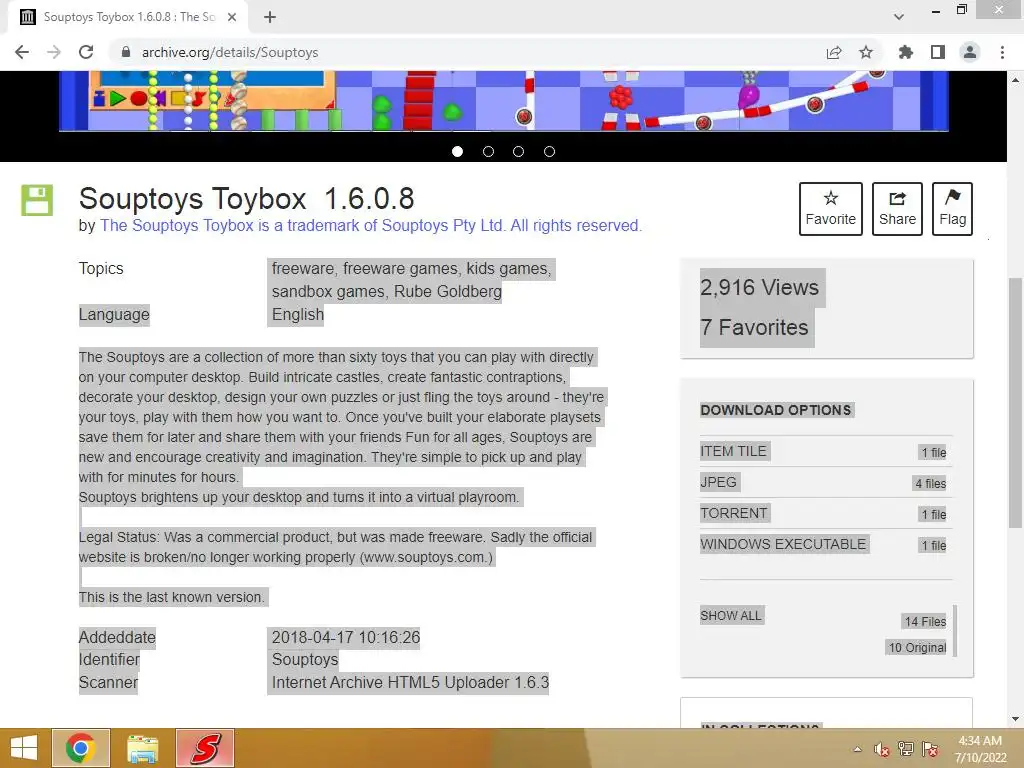
Task: Open the red S app in taskbar
Action: 205,748
